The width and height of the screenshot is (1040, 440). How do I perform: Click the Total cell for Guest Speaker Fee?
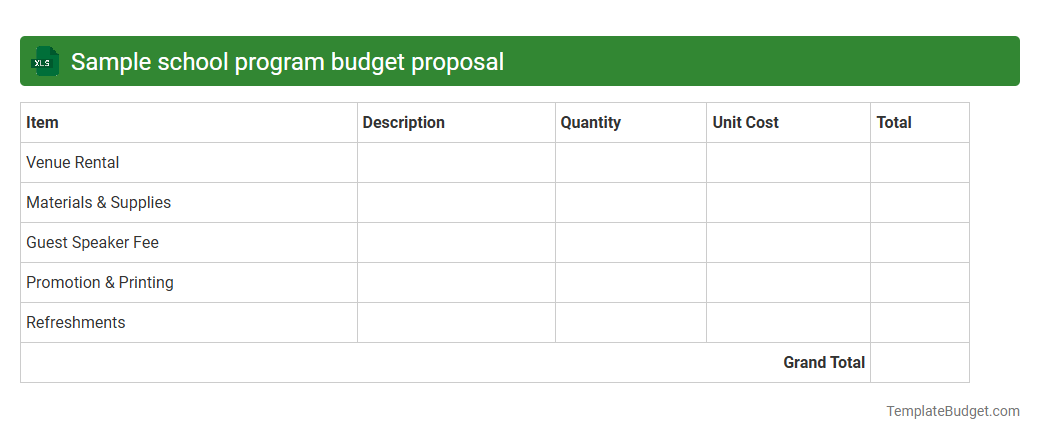click(x=920, y=242)
